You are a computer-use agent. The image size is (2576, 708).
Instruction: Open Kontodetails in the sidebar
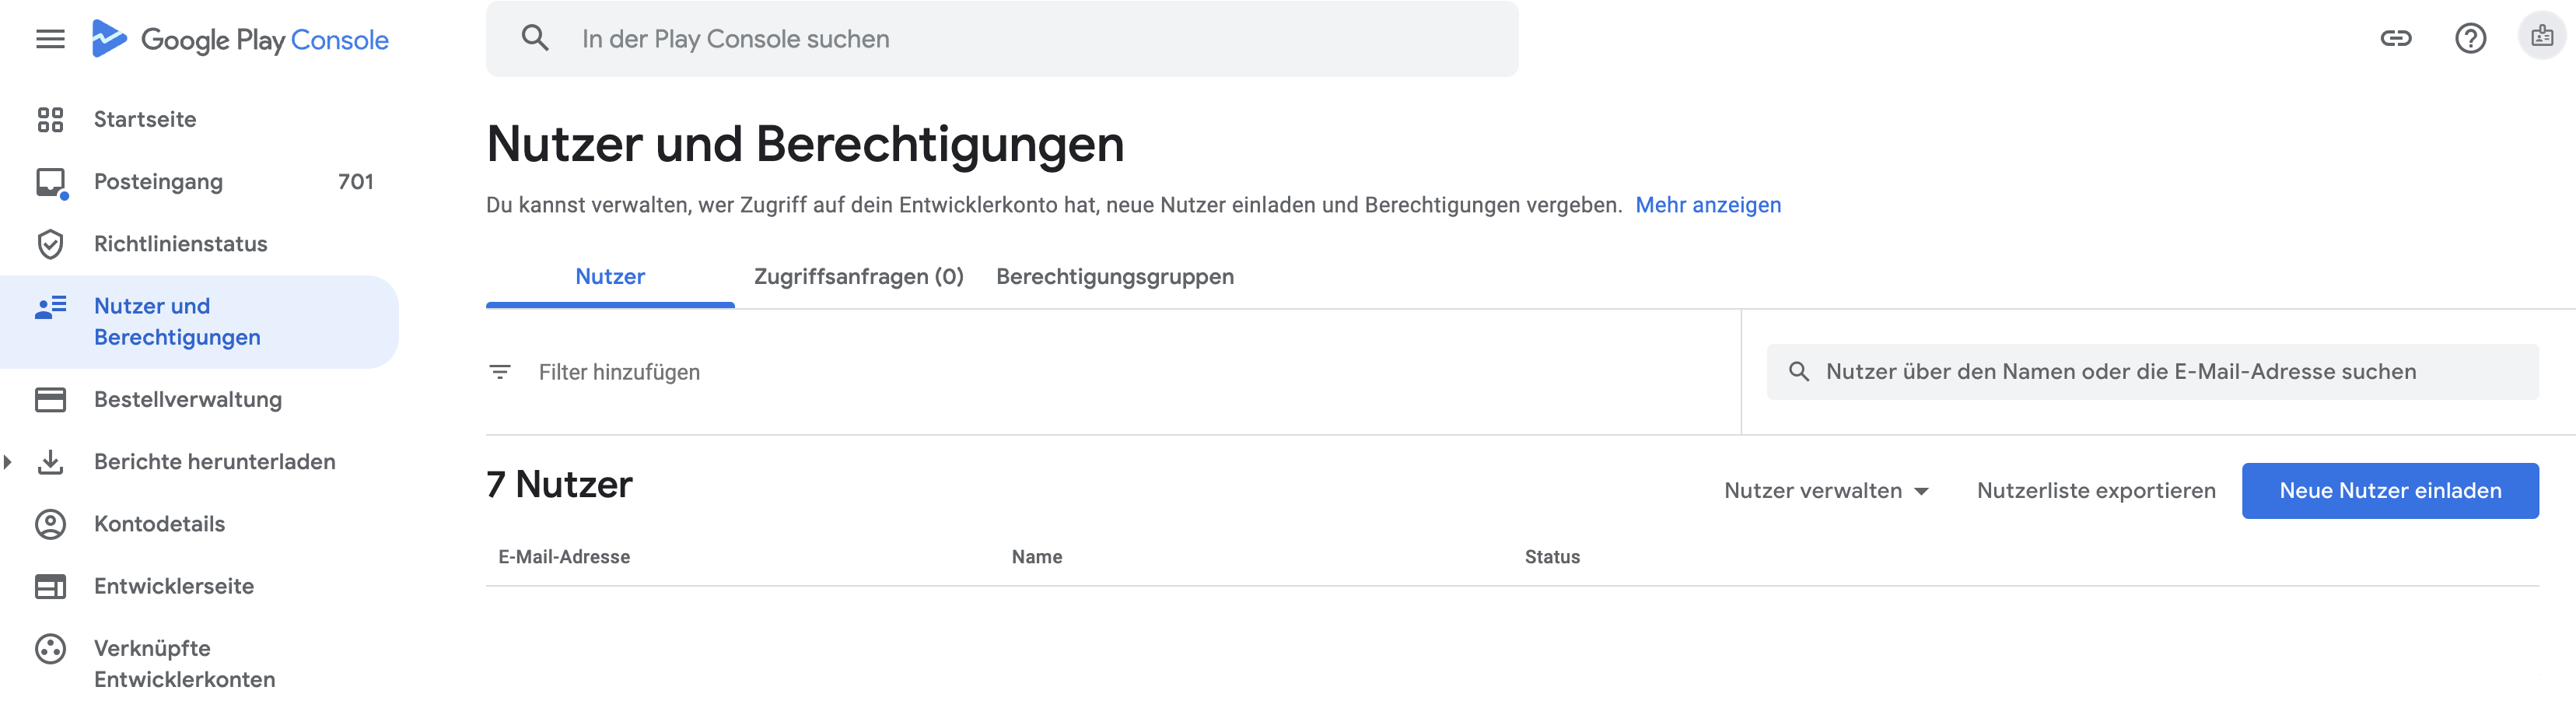[x=200, y=524]
